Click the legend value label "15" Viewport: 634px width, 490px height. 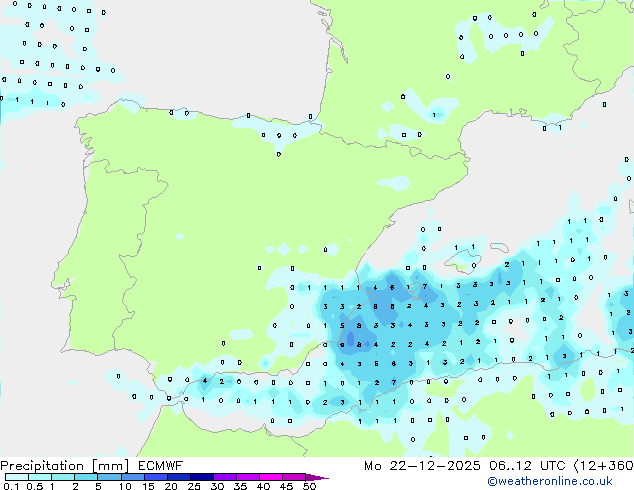(148, 486)
